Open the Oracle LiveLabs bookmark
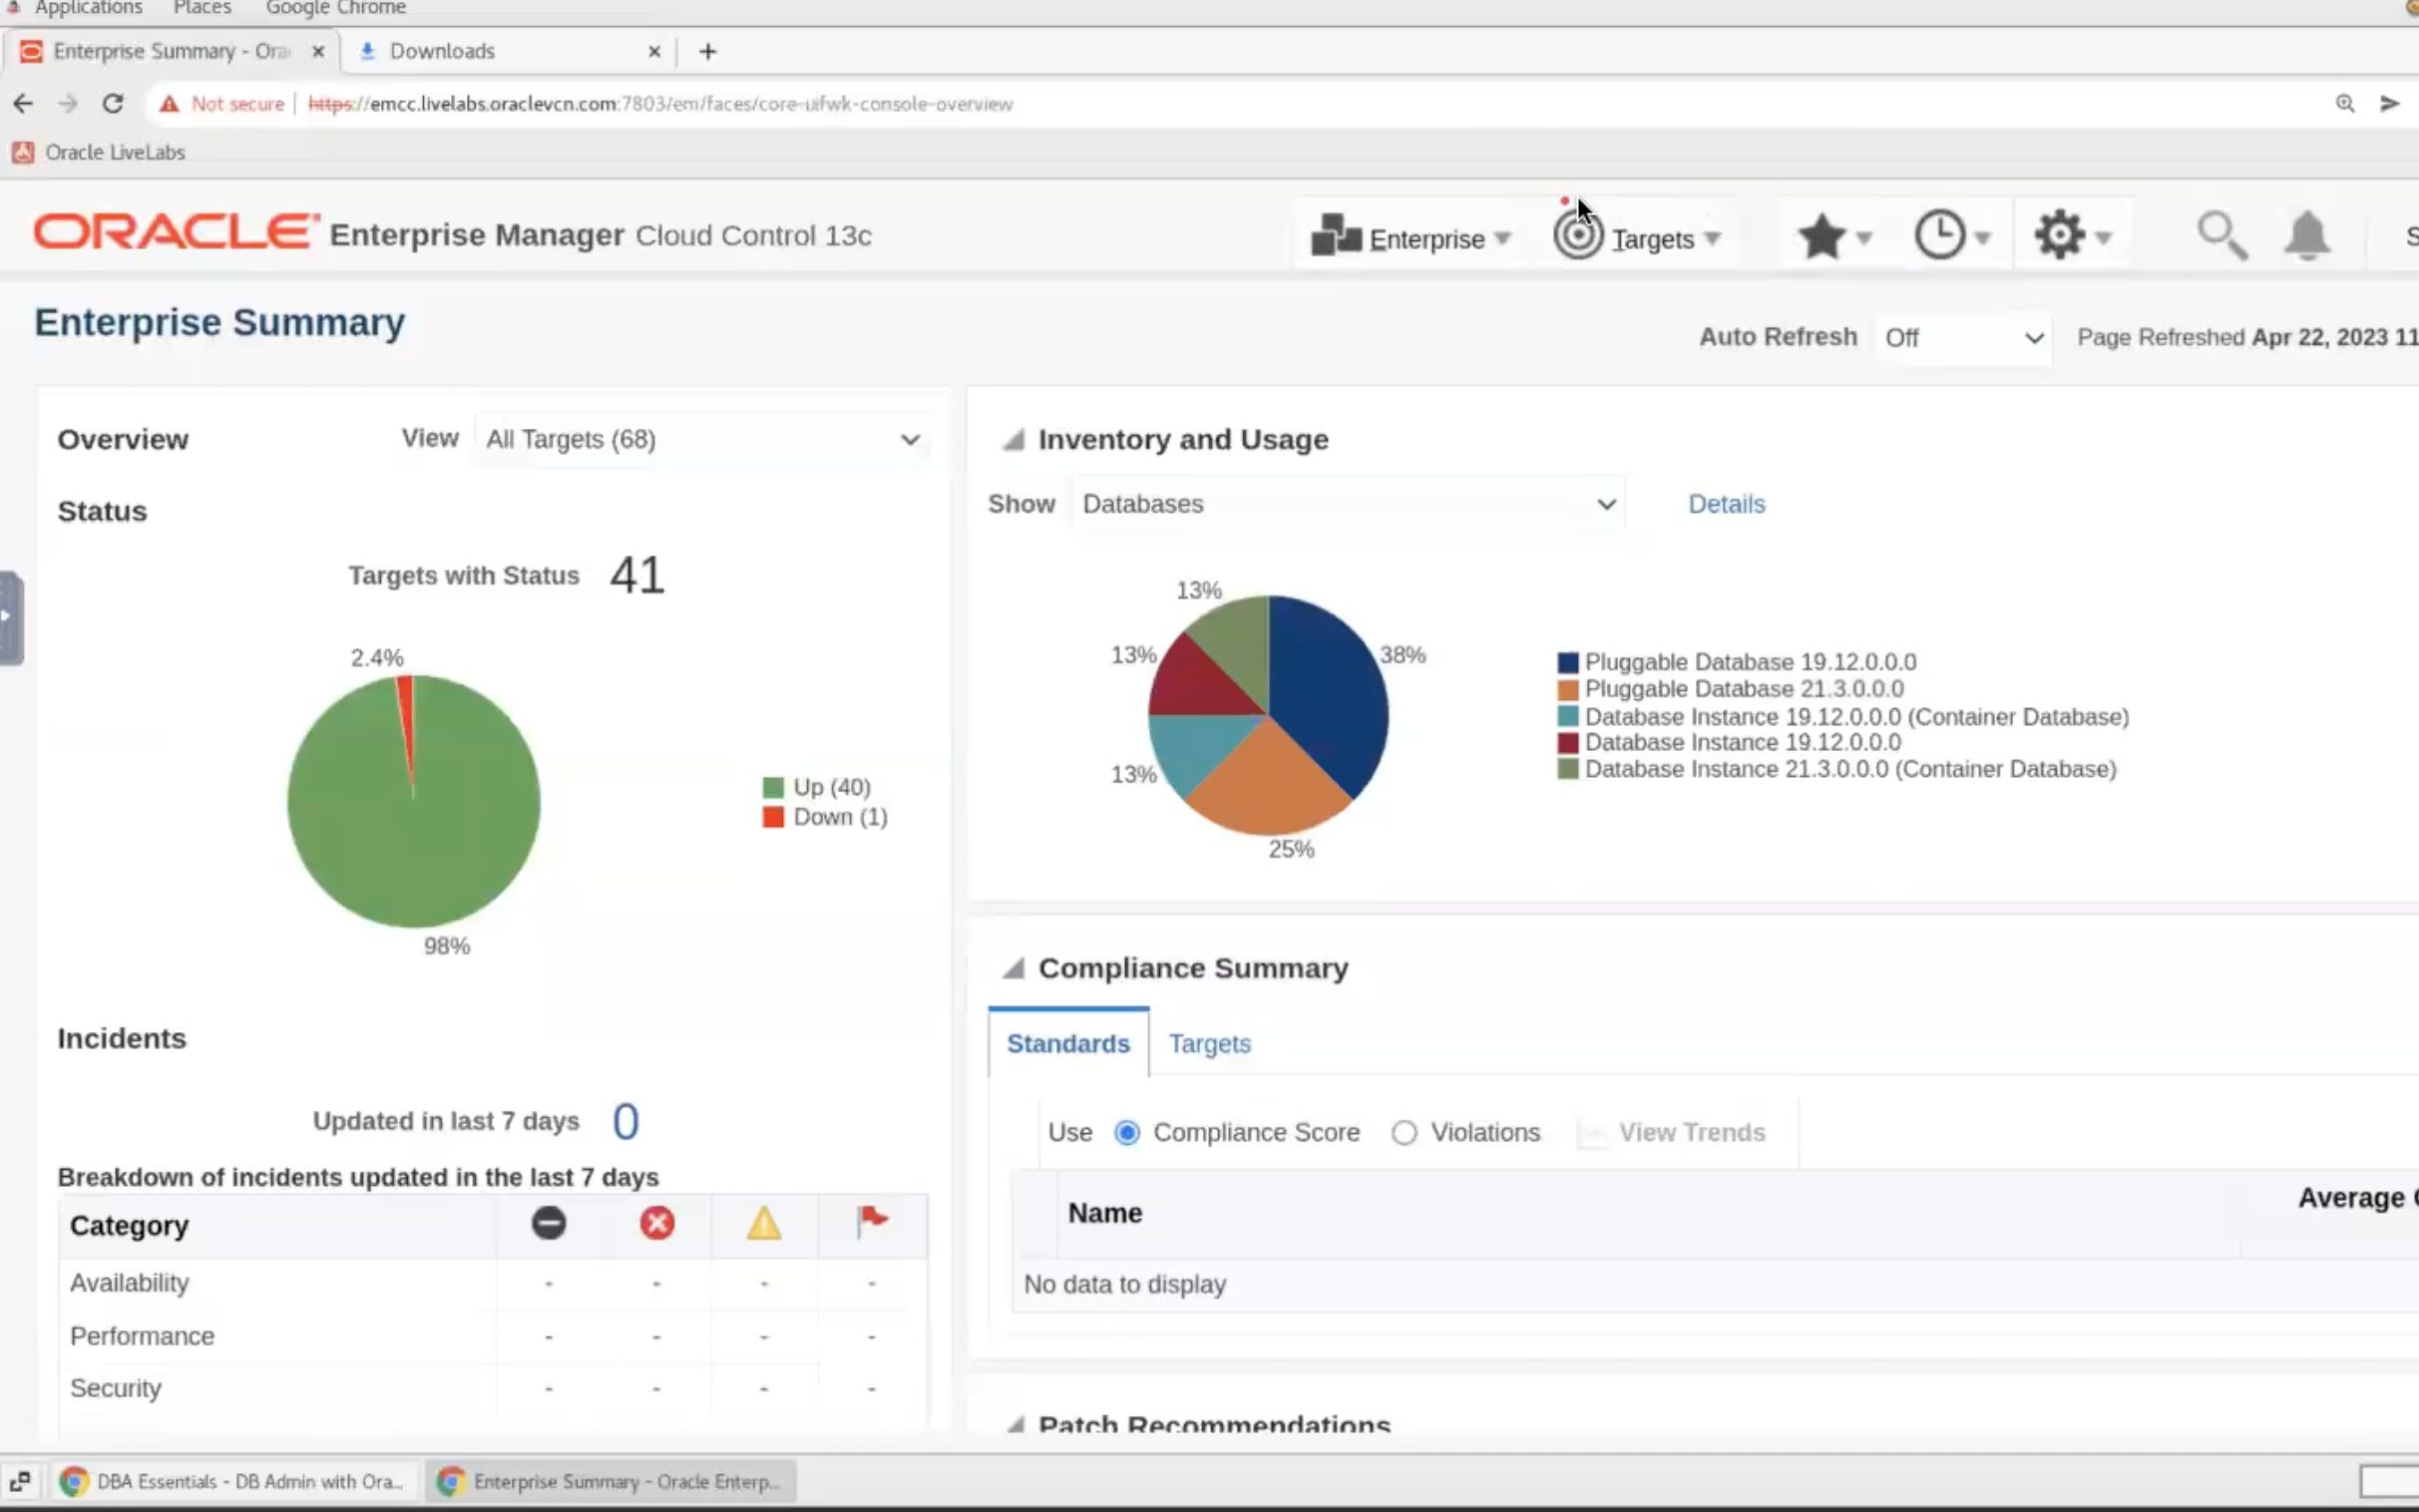This screenshot has width=2419, height=1512. point(98,152)
